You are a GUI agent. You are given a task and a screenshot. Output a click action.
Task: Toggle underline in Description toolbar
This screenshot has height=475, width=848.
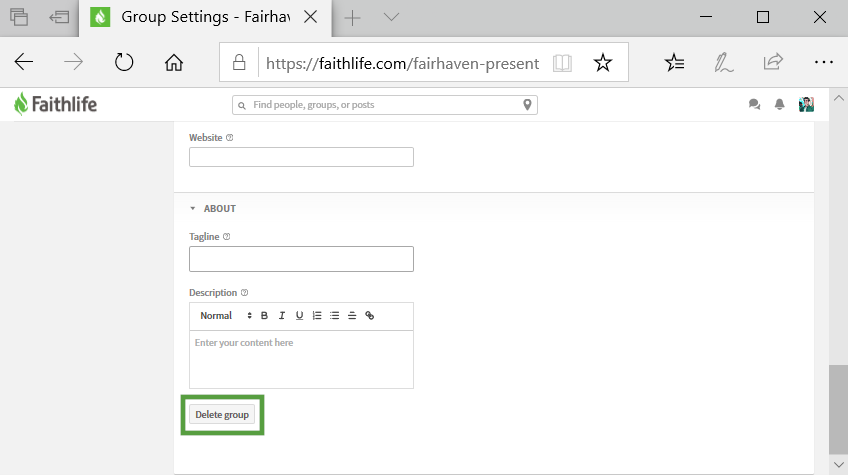(x=299, y=316)
